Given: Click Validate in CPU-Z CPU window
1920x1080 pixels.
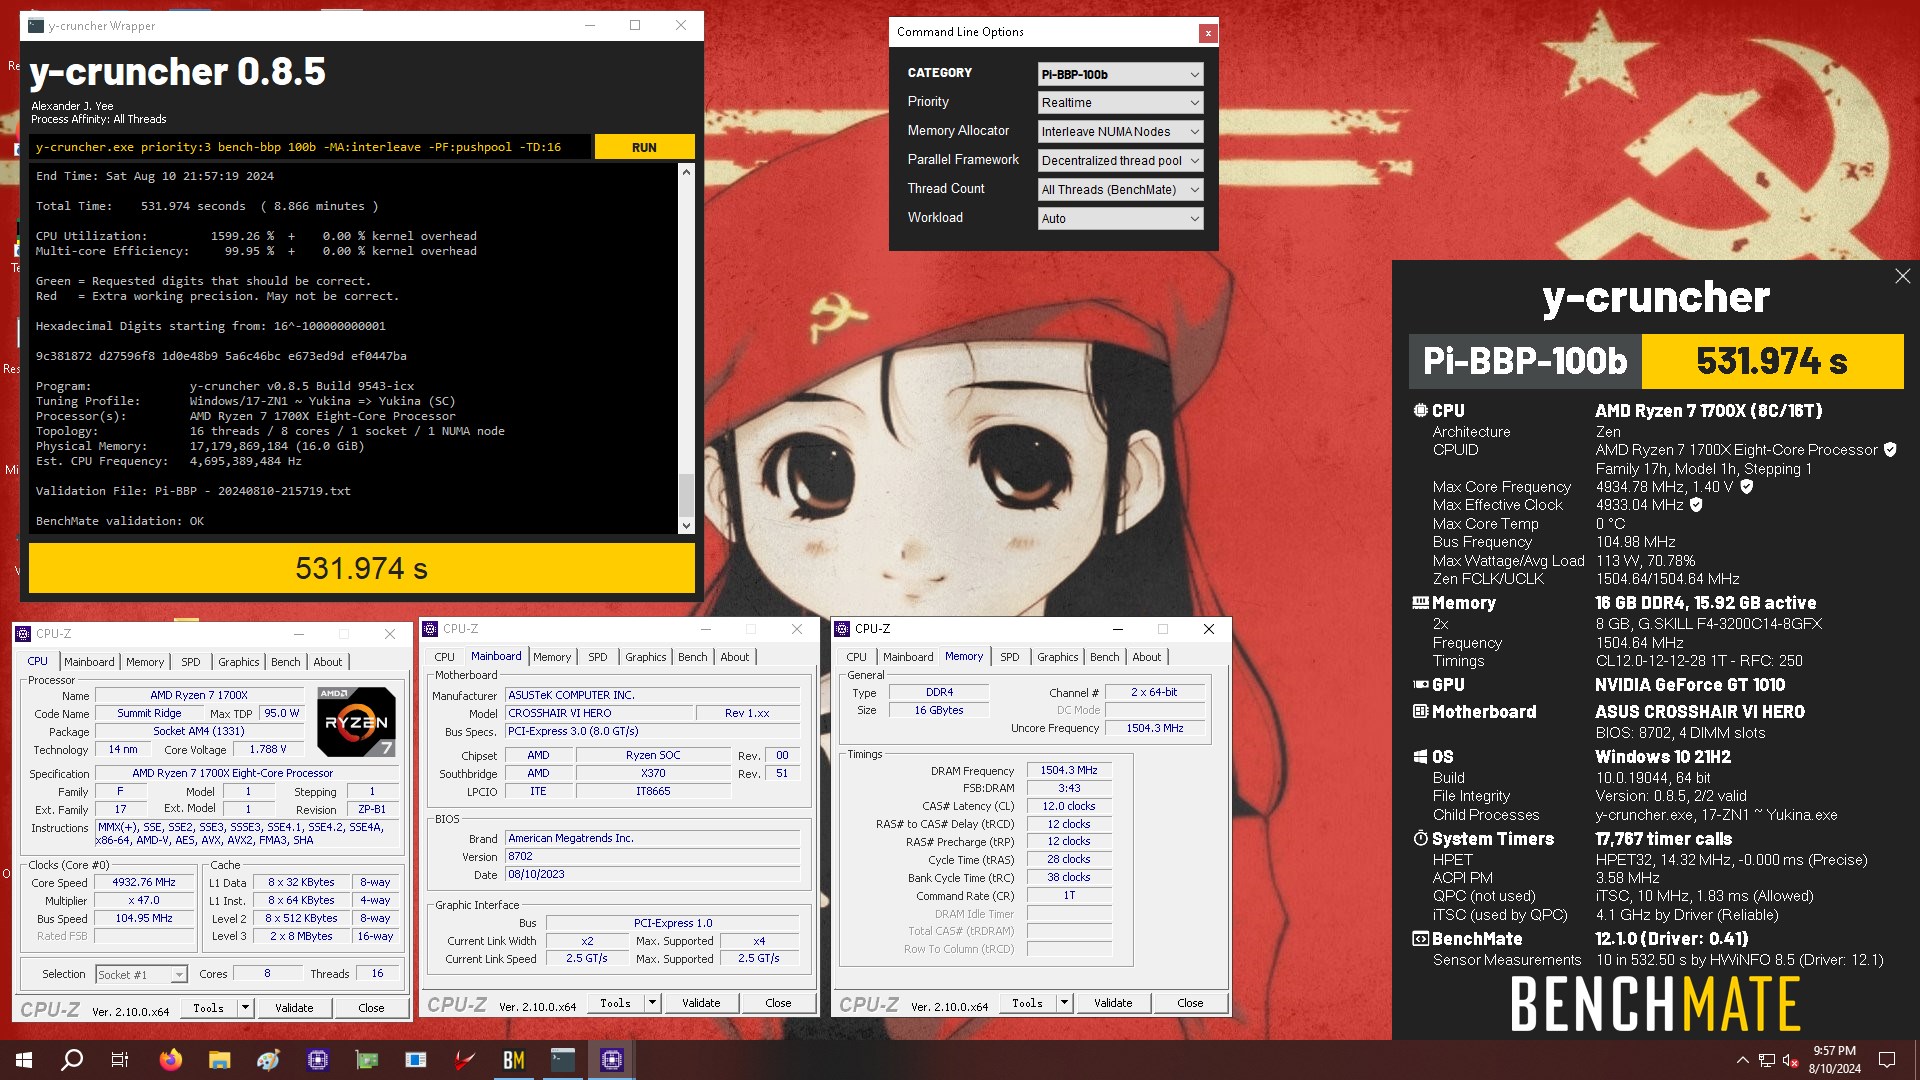Looking at the screenshot, I should [x=294, y=1008].
